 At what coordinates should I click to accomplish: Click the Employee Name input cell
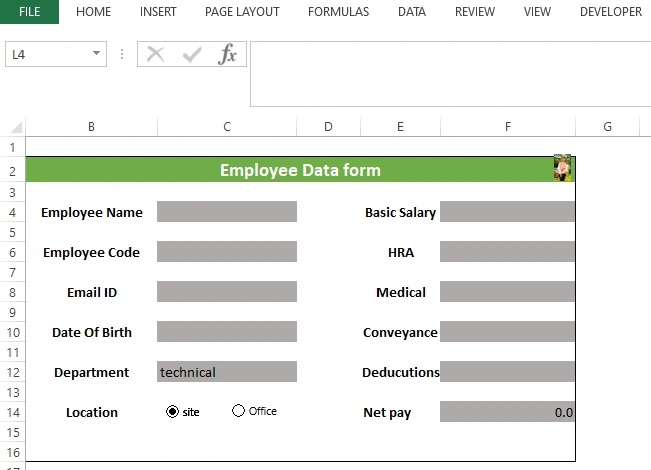coord(227,211)
